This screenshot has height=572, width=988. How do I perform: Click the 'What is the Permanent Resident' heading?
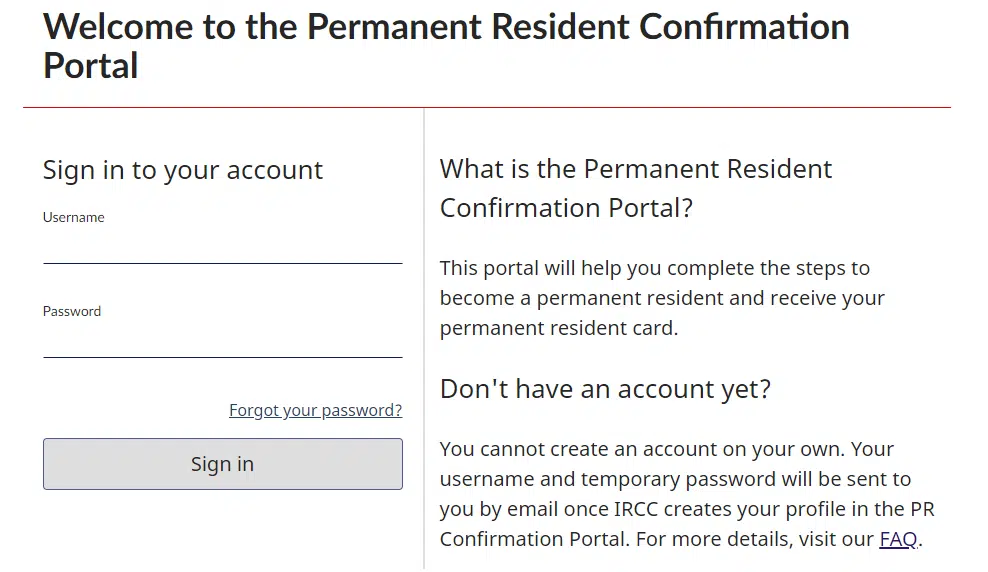(x=636, y=169)
